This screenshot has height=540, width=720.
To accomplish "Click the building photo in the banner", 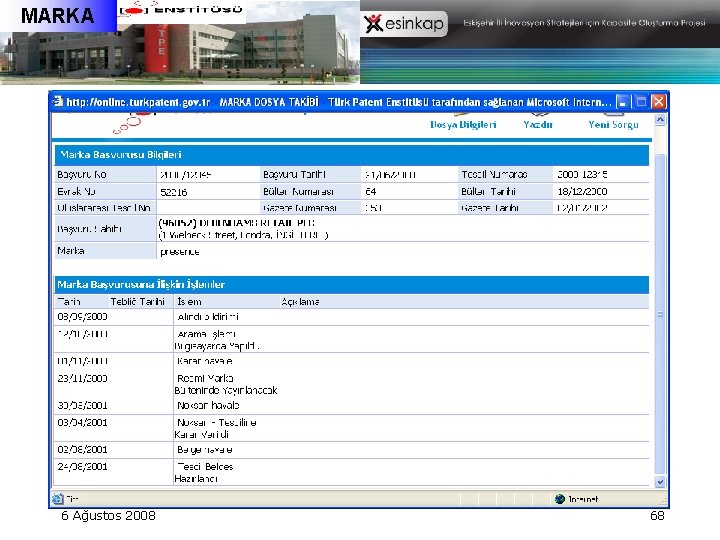I will pyautogui.click(x=180, y=48).
